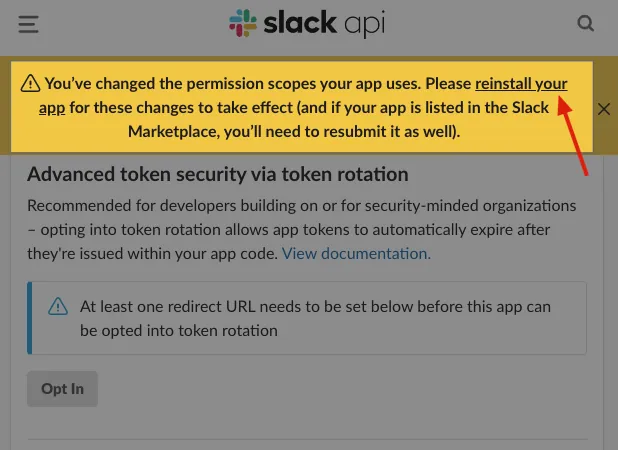Open the hamburger navigation menu

pos(28,24)
